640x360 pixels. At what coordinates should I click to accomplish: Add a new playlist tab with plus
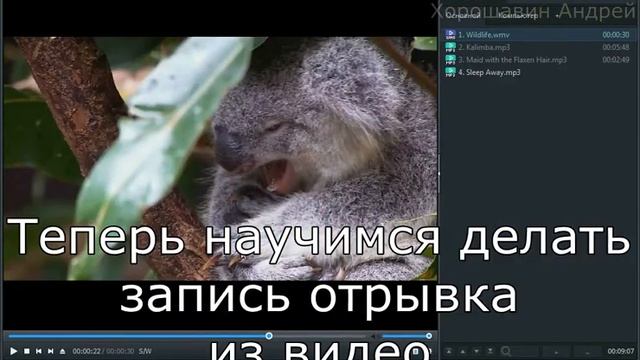[557, 16]
